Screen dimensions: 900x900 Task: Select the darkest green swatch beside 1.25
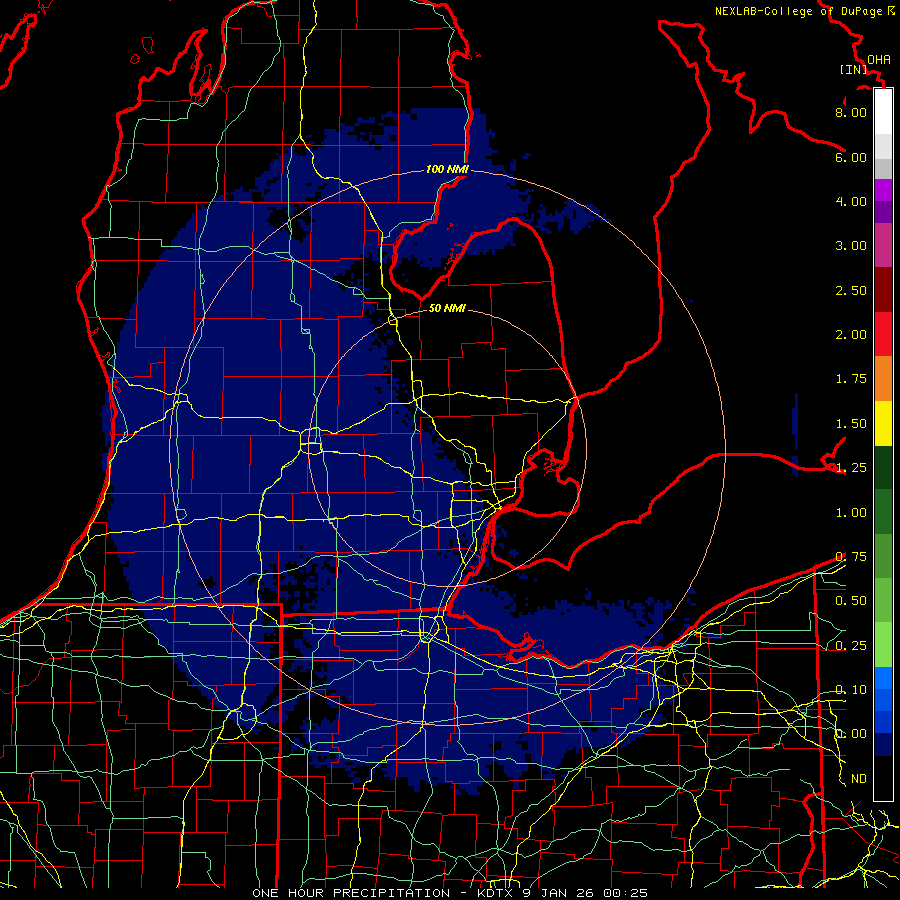tap(883, 467)
